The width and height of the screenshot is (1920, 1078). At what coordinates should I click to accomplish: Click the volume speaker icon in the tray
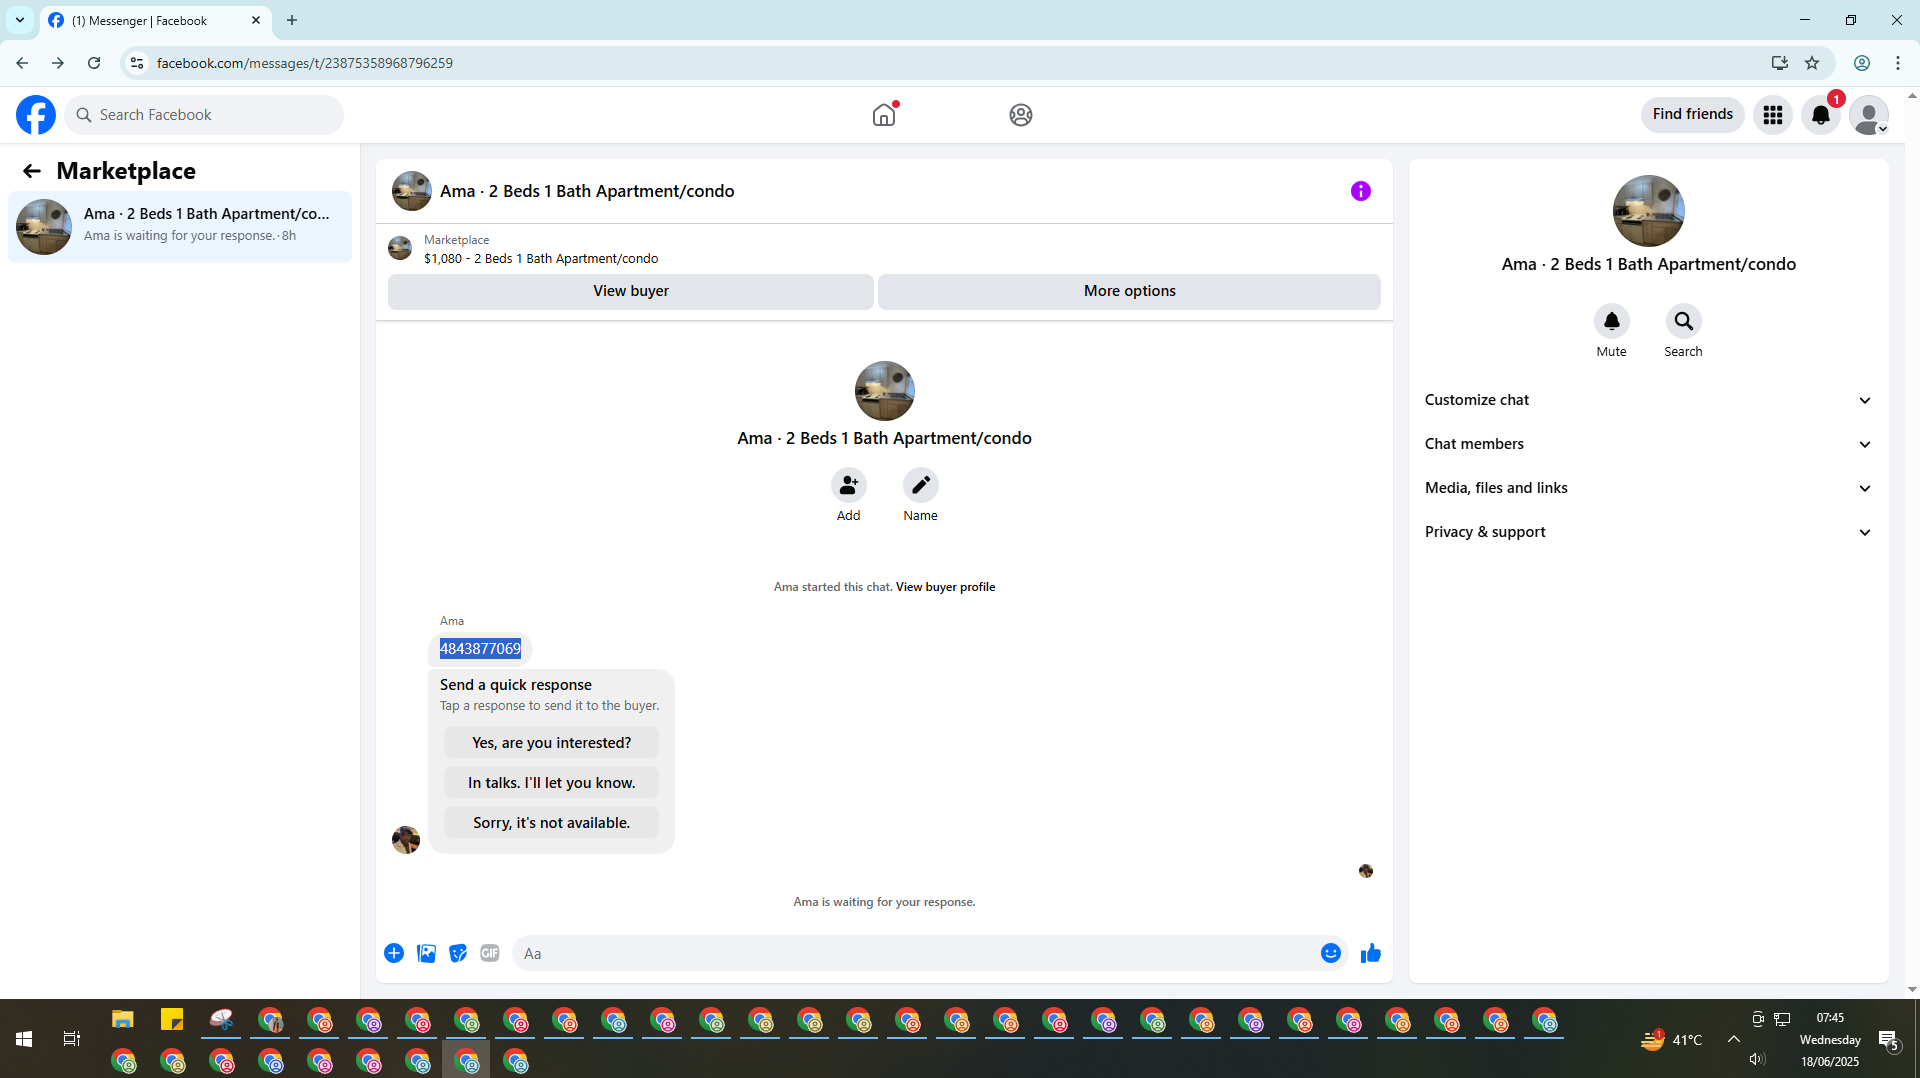[1756, 1059]
